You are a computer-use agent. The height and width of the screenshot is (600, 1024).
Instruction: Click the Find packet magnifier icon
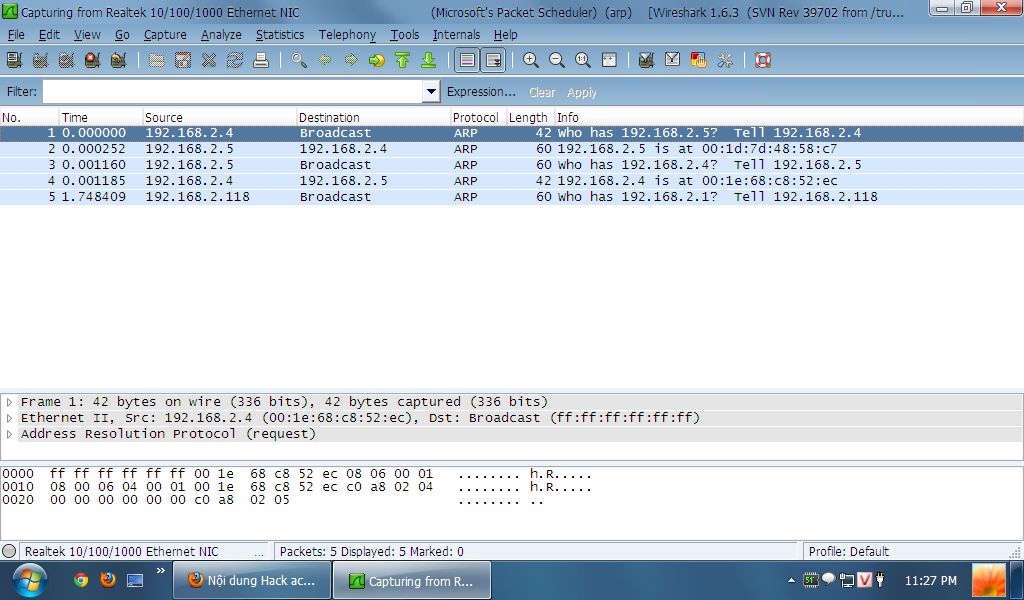[299, 60]
